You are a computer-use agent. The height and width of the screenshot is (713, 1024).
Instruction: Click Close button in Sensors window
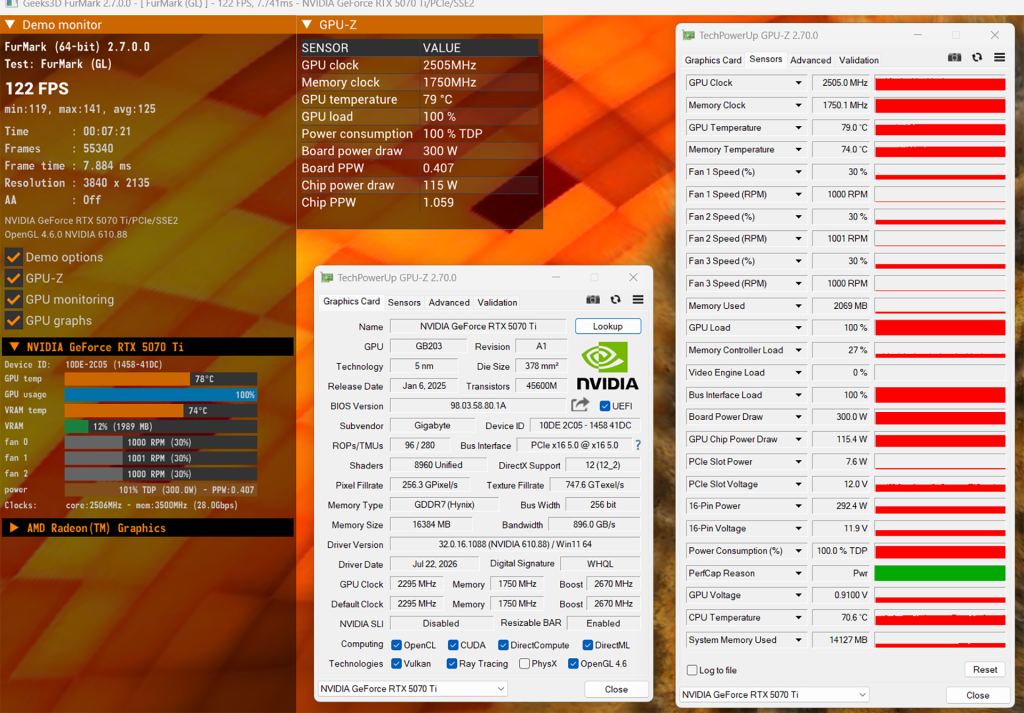(978, 695)
